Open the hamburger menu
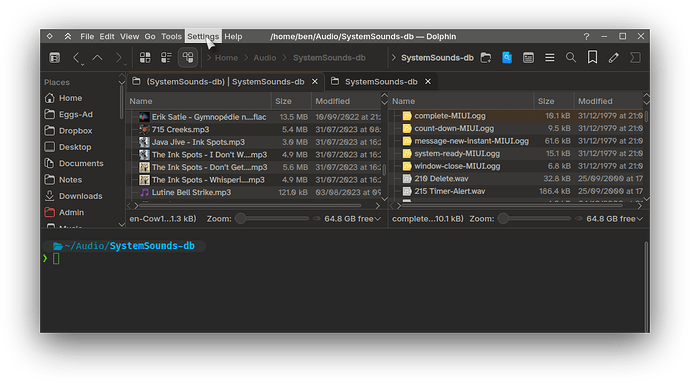 point(550,58)
